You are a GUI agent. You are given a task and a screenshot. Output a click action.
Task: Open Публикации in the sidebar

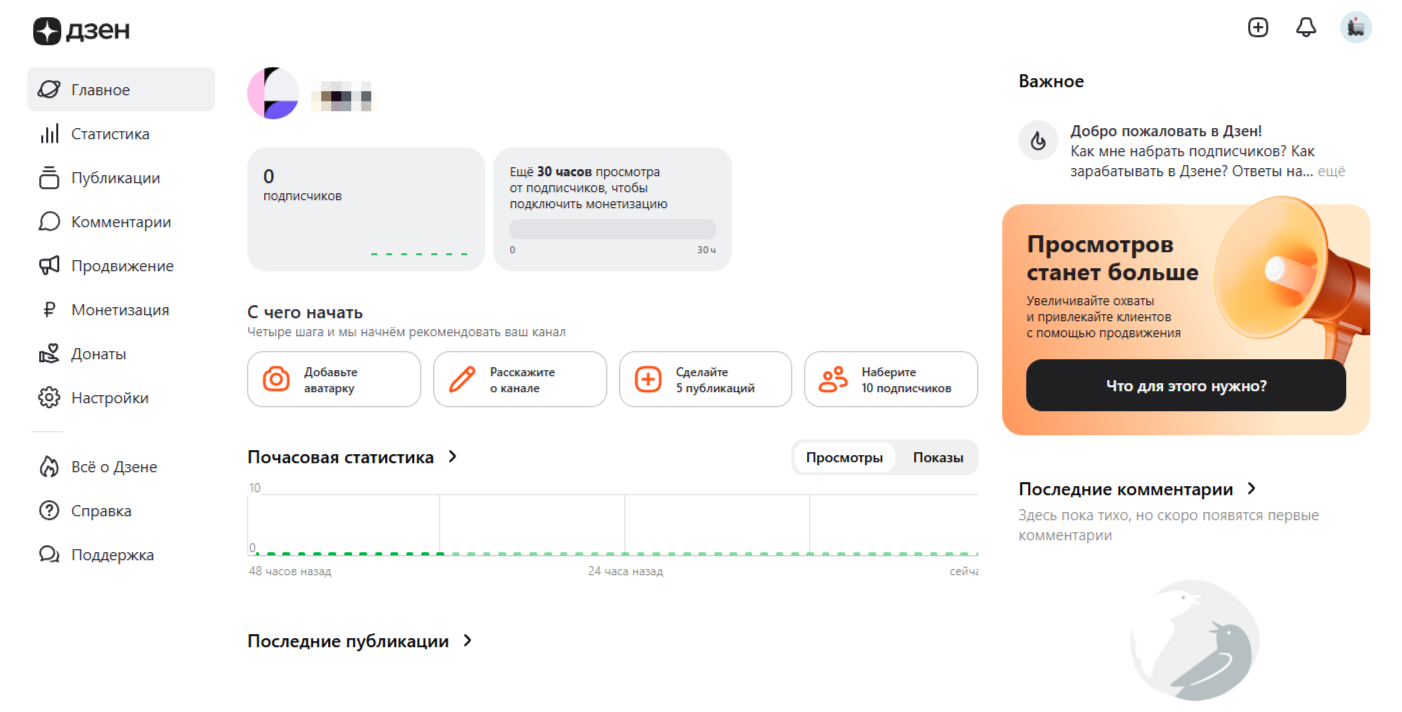pyautogui.click(x=121, y=178)
